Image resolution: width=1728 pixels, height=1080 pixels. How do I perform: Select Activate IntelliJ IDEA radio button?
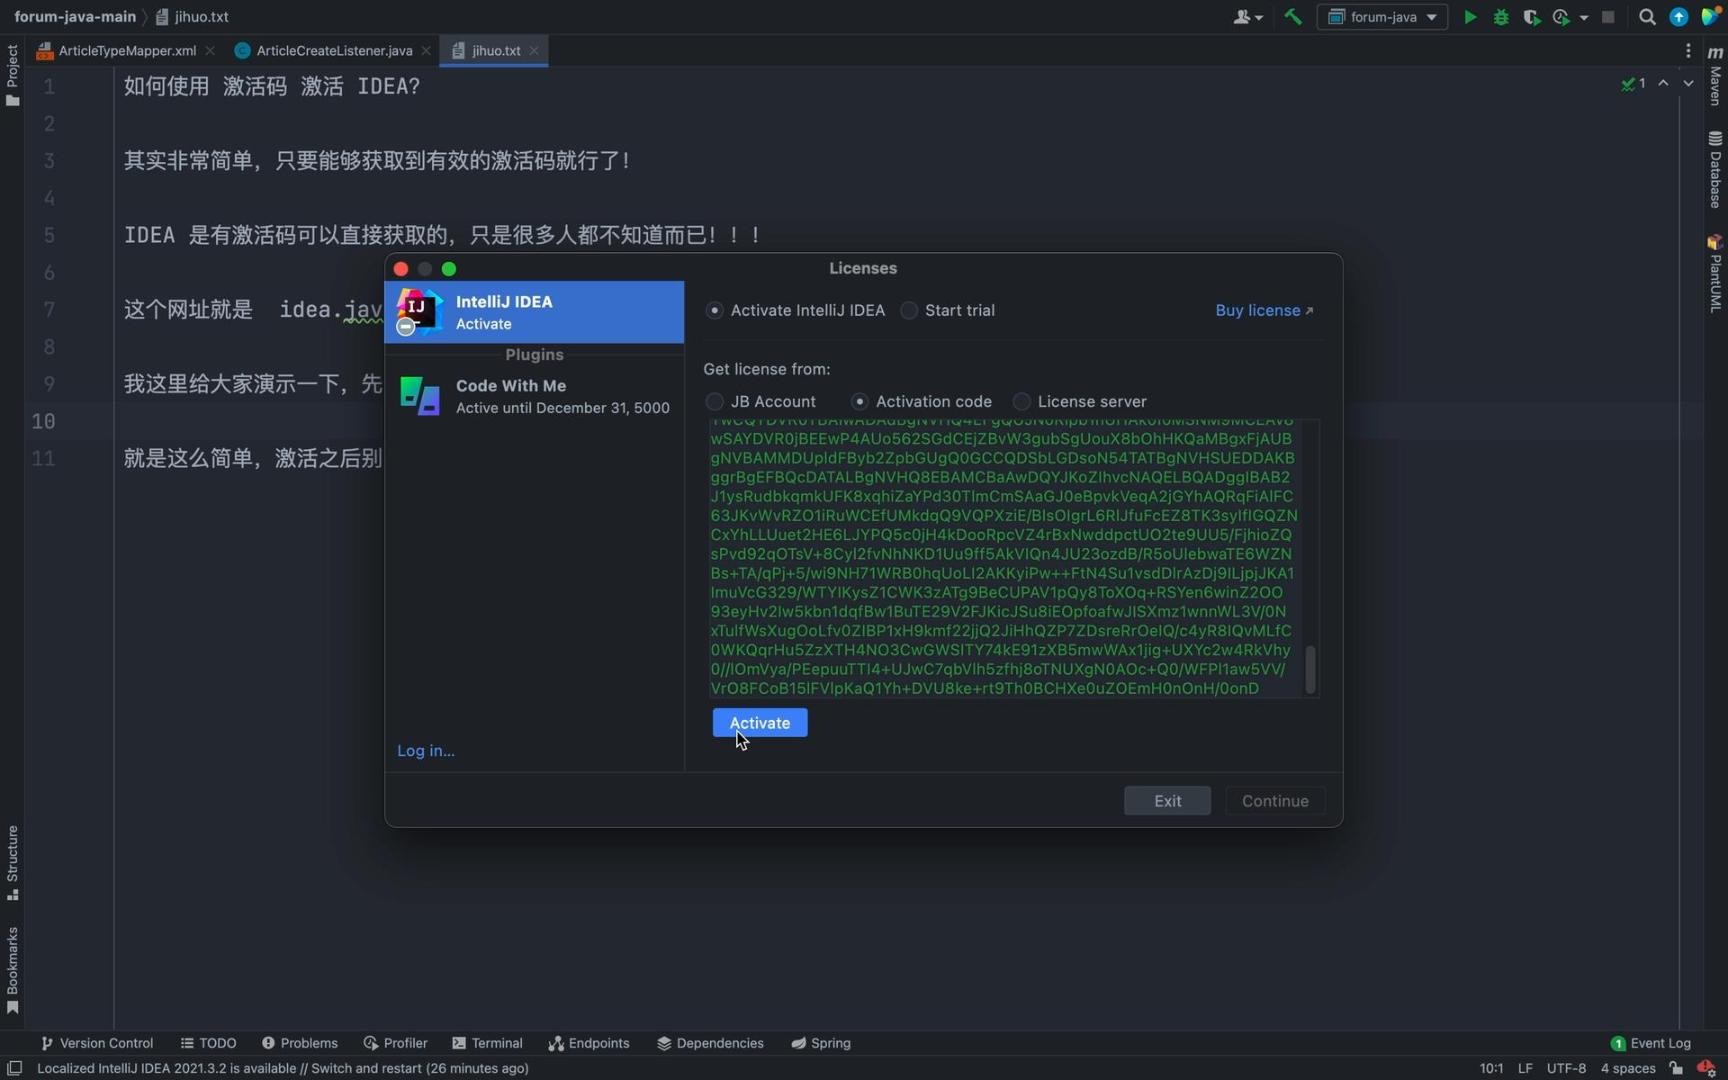pyautogui.click(x=714, y=311)
